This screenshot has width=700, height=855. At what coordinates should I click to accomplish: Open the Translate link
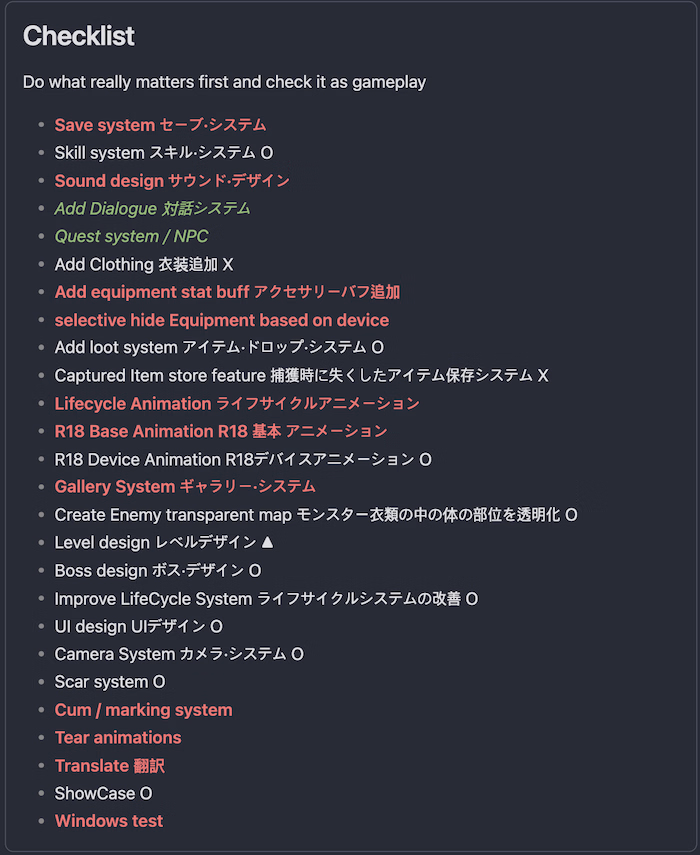pyautogui.click(x=109, y=765)
